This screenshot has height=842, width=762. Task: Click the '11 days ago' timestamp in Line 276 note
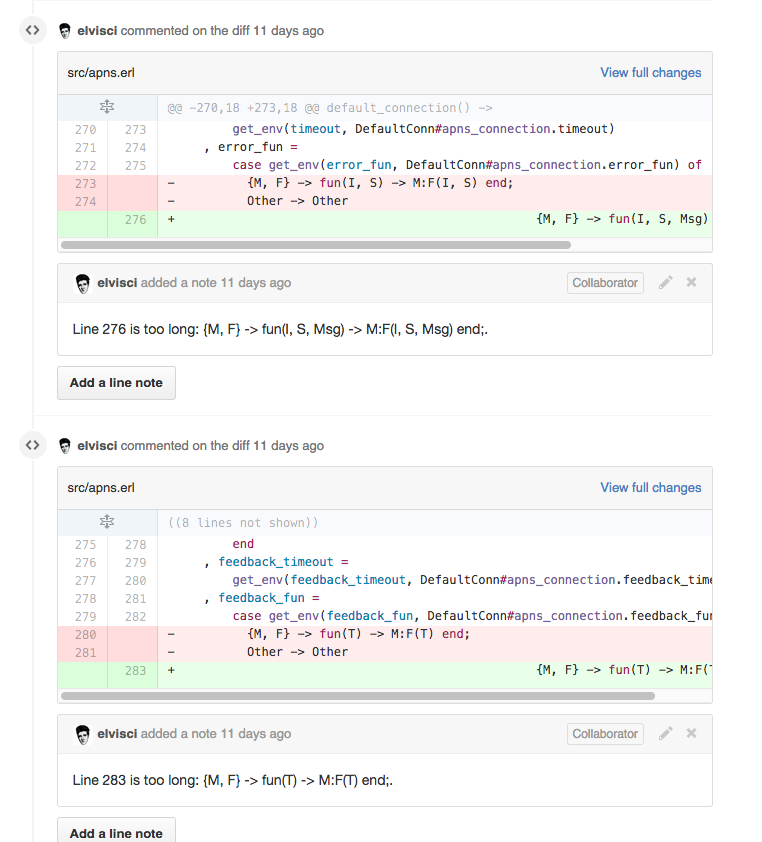[256, 282]
